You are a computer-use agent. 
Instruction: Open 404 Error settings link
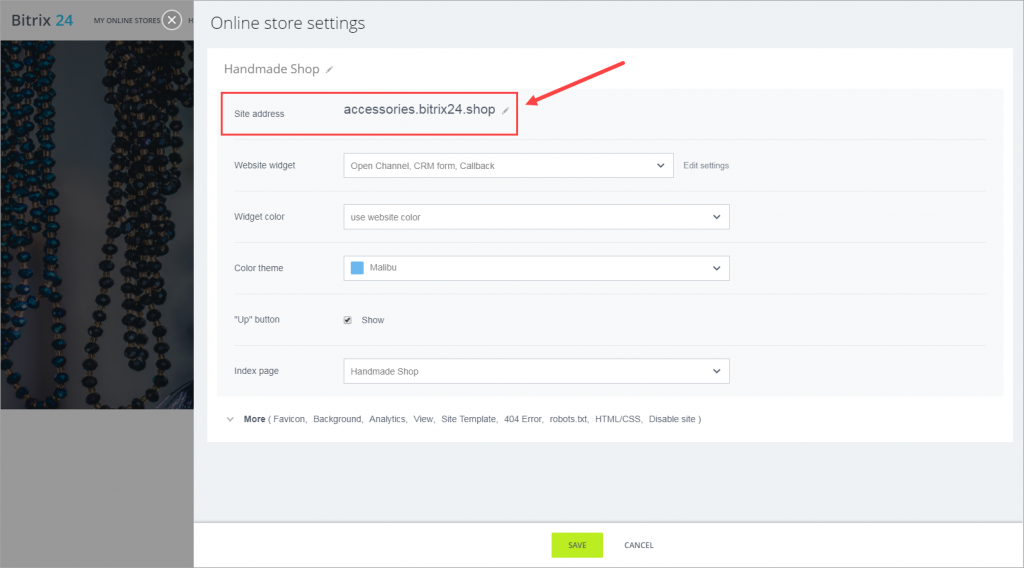522,419
